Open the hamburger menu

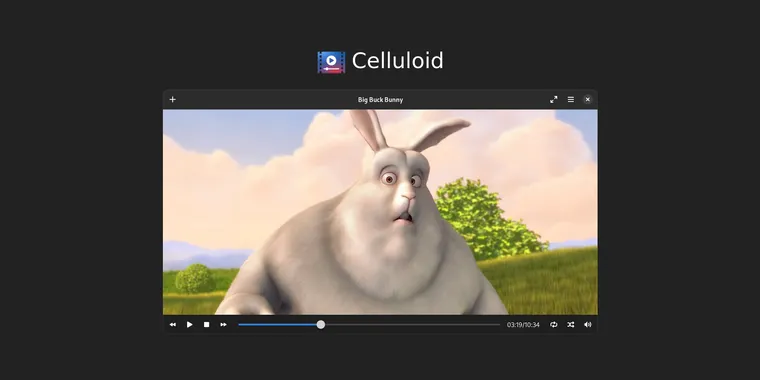(570, 99)
